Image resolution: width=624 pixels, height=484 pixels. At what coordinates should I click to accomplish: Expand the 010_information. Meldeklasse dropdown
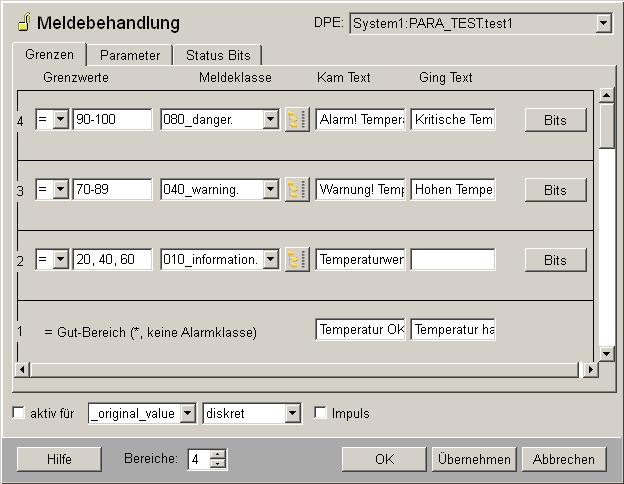tap(270, 259)
